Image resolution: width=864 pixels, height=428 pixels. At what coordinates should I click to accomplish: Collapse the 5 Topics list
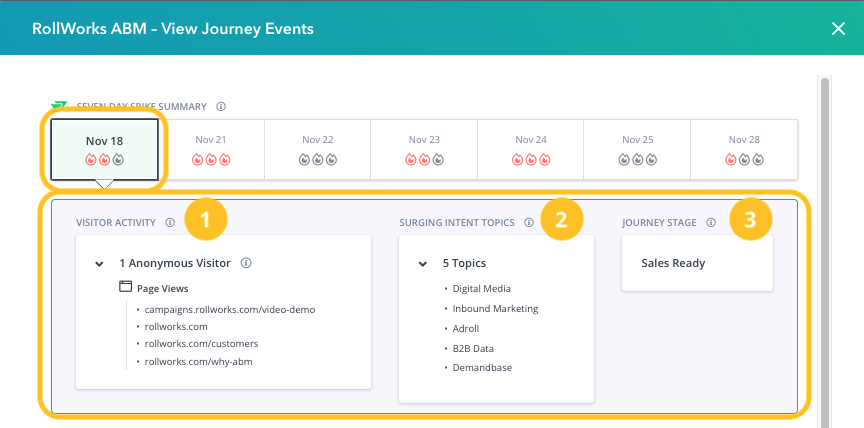pos(423,264)
